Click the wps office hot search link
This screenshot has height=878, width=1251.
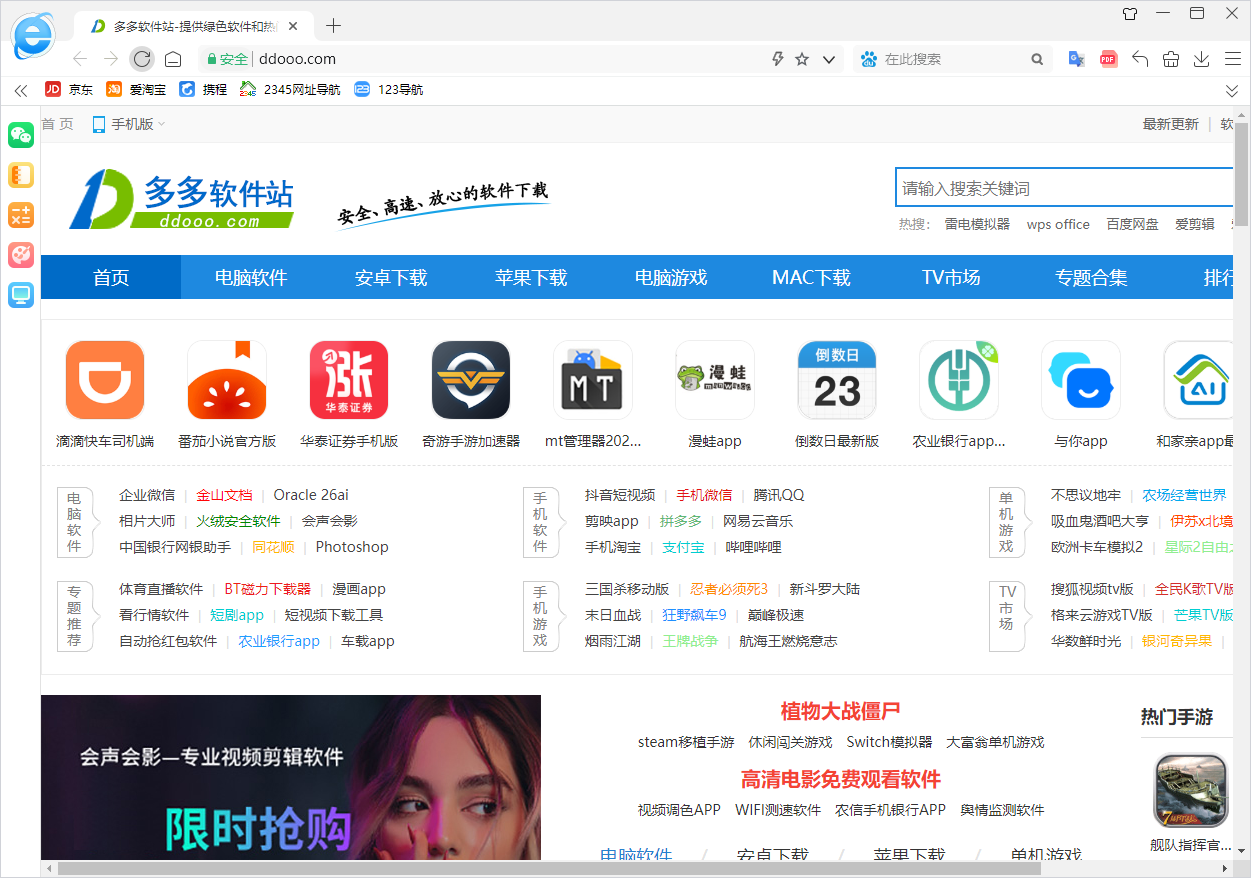point(1058,224)
